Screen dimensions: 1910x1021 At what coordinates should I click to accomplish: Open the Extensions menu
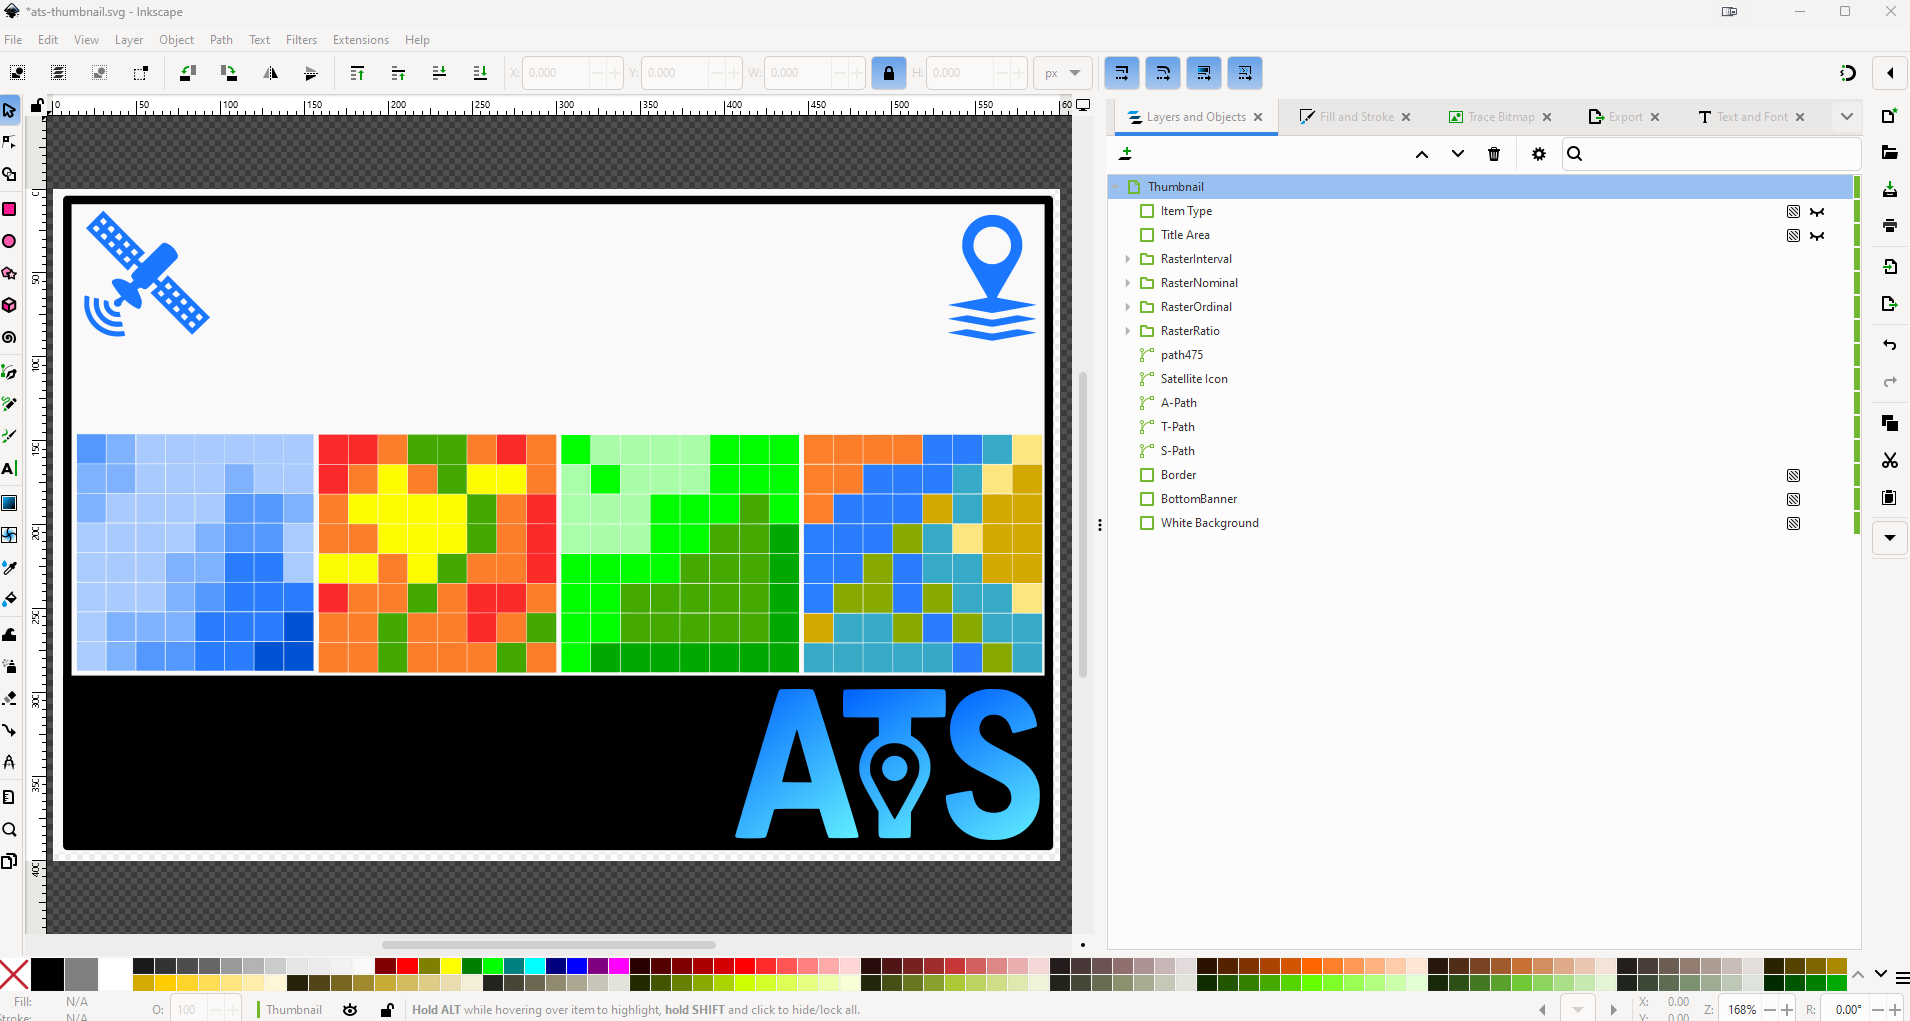pos(361,40)
